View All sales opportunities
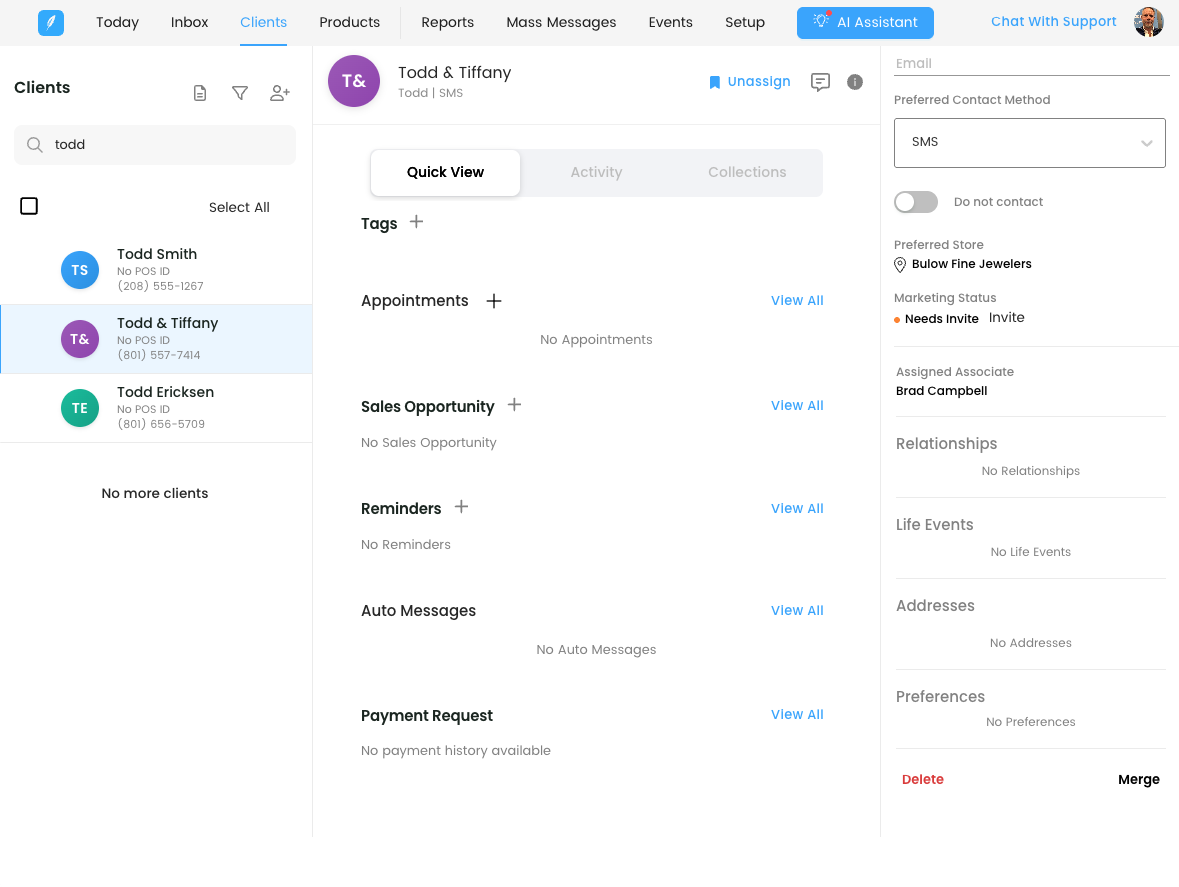 797,406
